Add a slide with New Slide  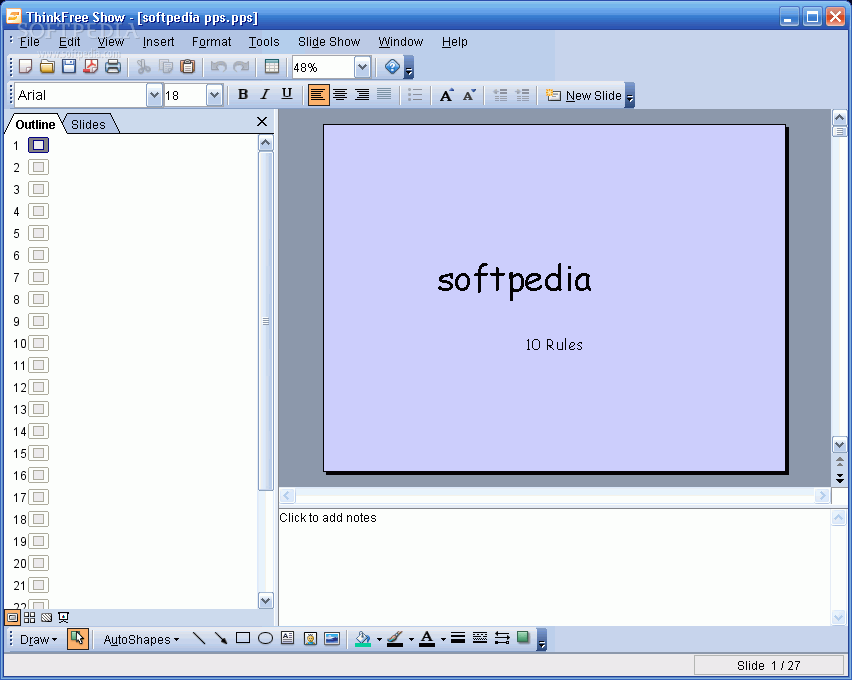click(584, 96)
